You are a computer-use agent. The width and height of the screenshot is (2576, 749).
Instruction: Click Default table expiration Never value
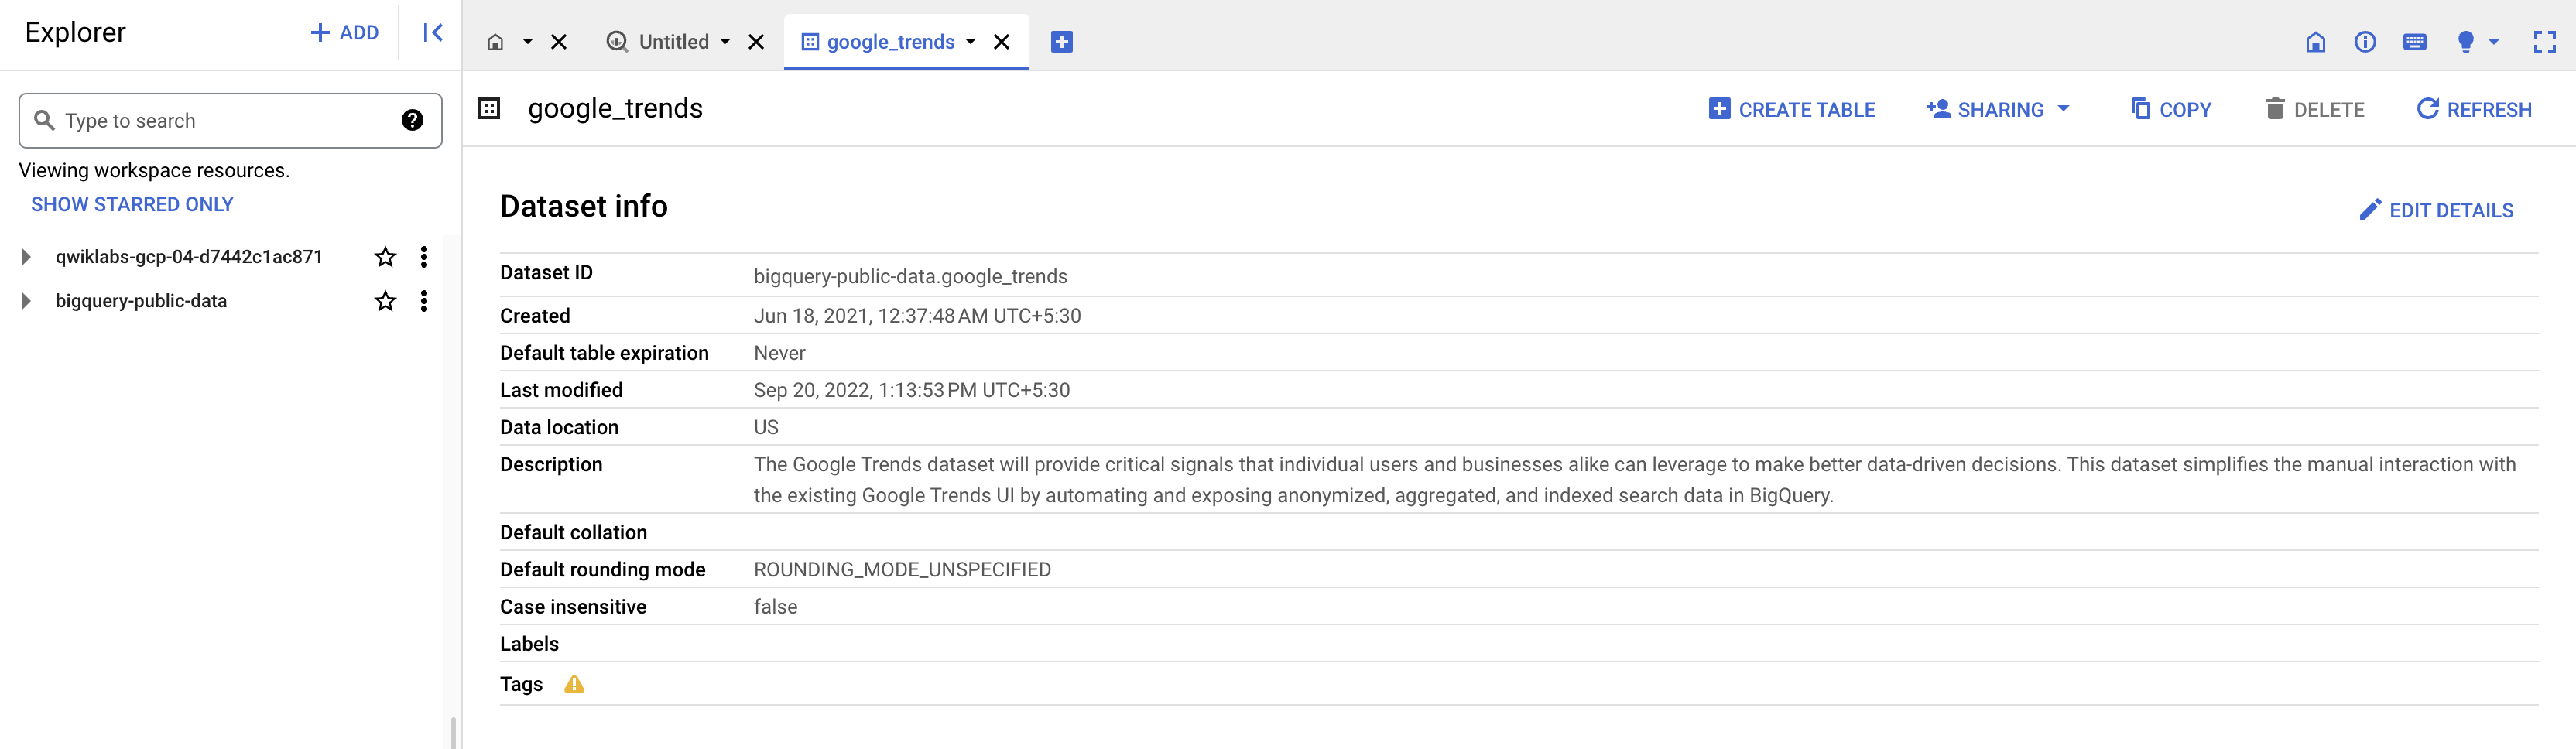pos(779,353)
